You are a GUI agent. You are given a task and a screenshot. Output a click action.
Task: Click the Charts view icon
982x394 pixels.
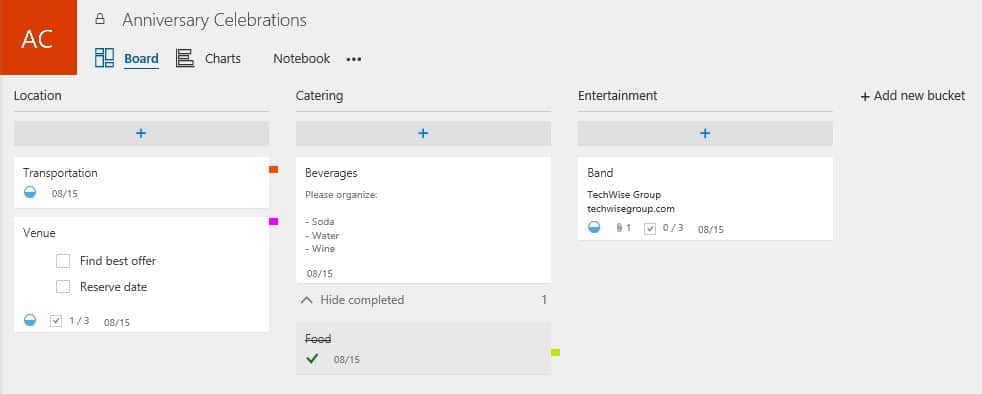(185, 58)
